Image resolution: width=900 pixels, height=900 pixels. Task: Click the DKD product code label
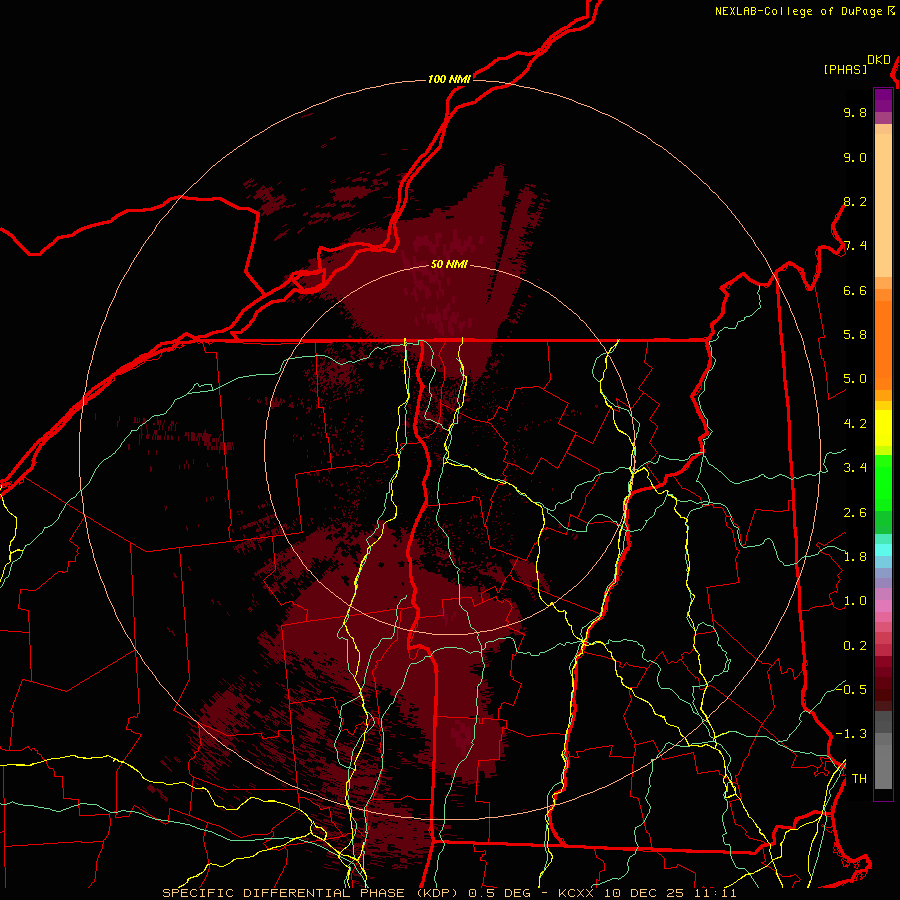(x=879, y=60)
